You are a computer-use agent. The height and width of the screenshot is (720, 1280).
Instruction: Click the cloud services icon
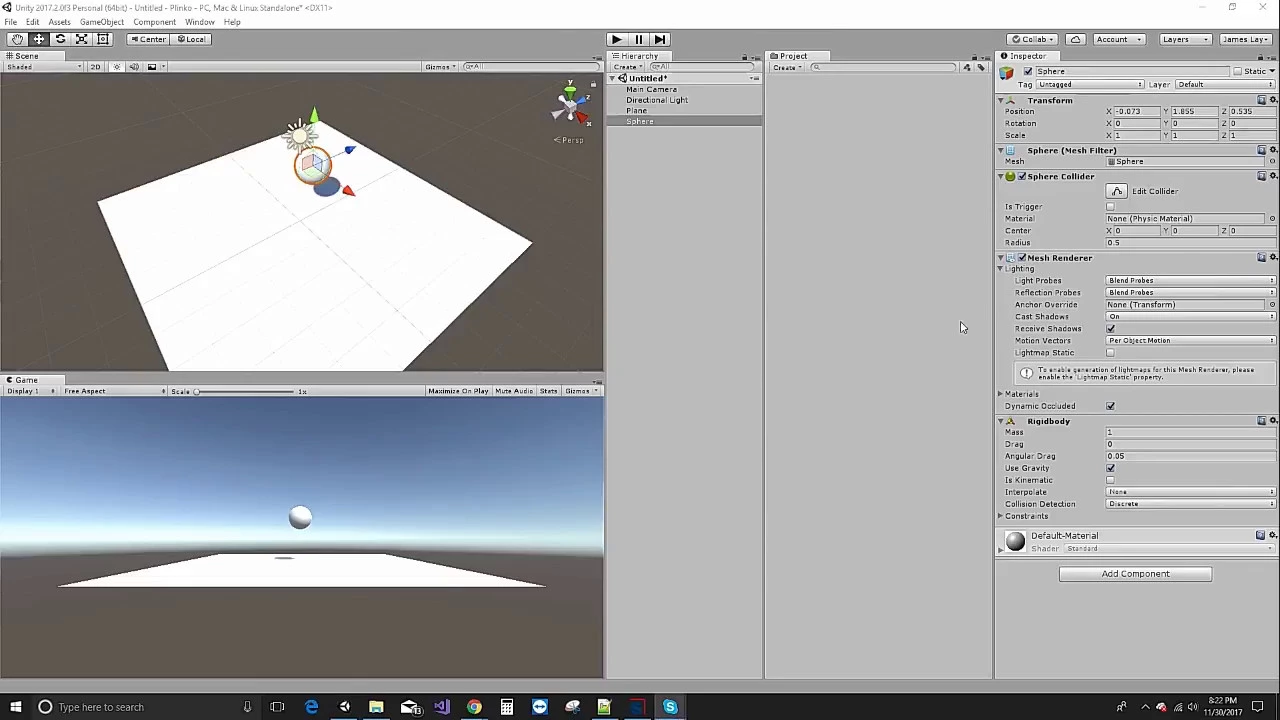[1075, 39]
